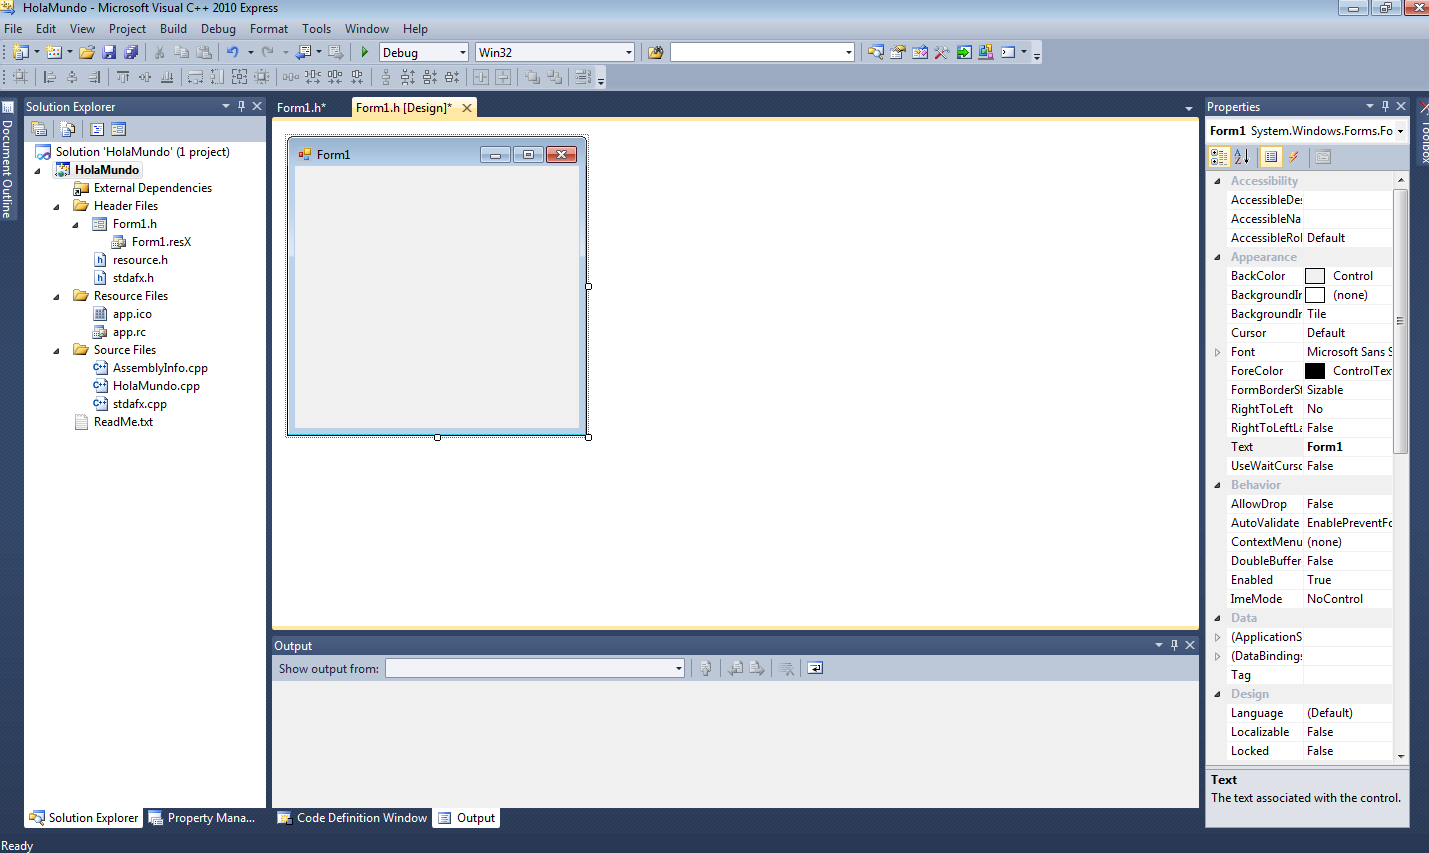Click the Clear All output icon
Viewport: 1429px width, 853px height.
[787, 668]
